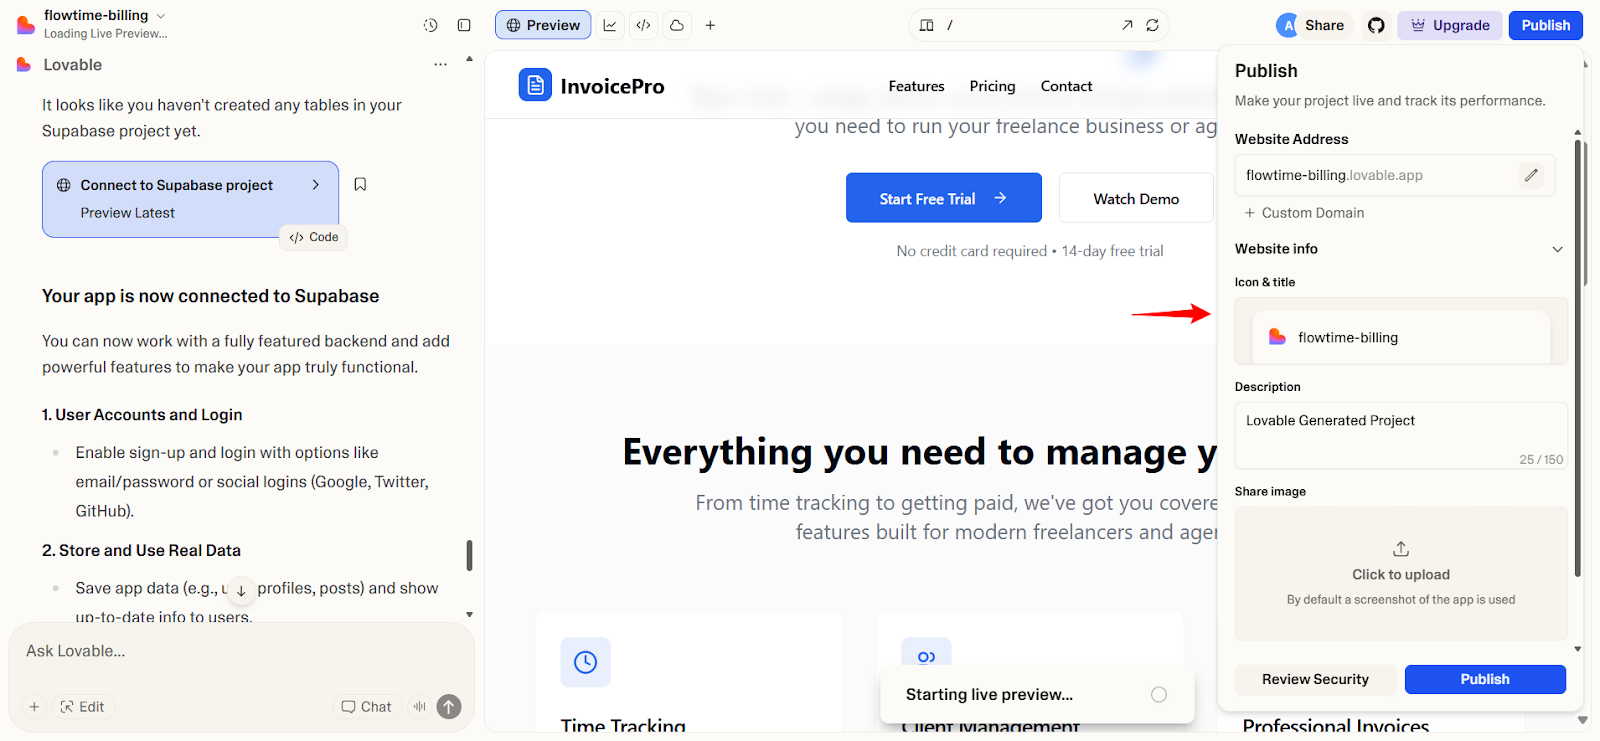1600x741 pixels.
Task: Click attach plus icon in chat box
Action: click(34, 707)
